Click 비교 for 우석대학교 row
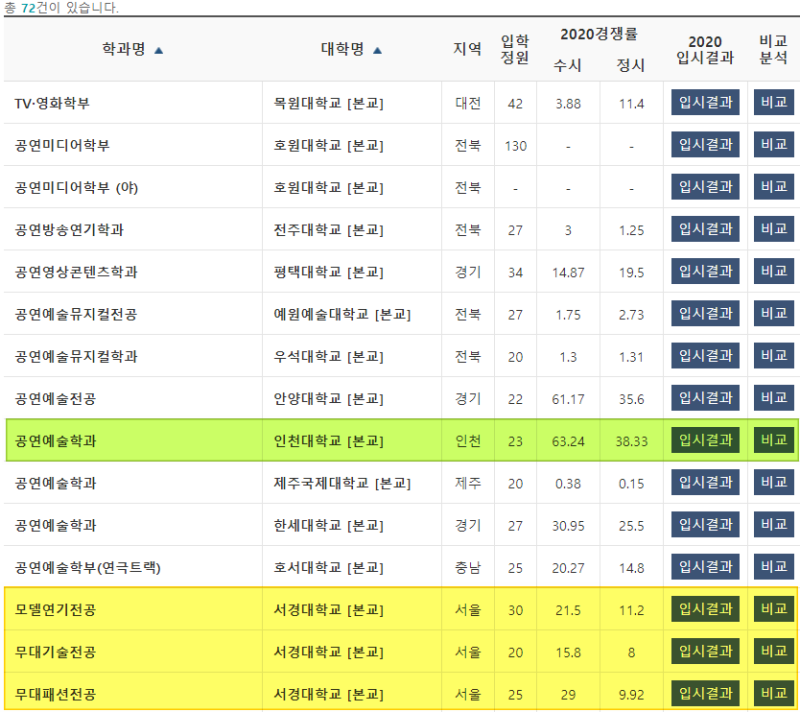 773,356
